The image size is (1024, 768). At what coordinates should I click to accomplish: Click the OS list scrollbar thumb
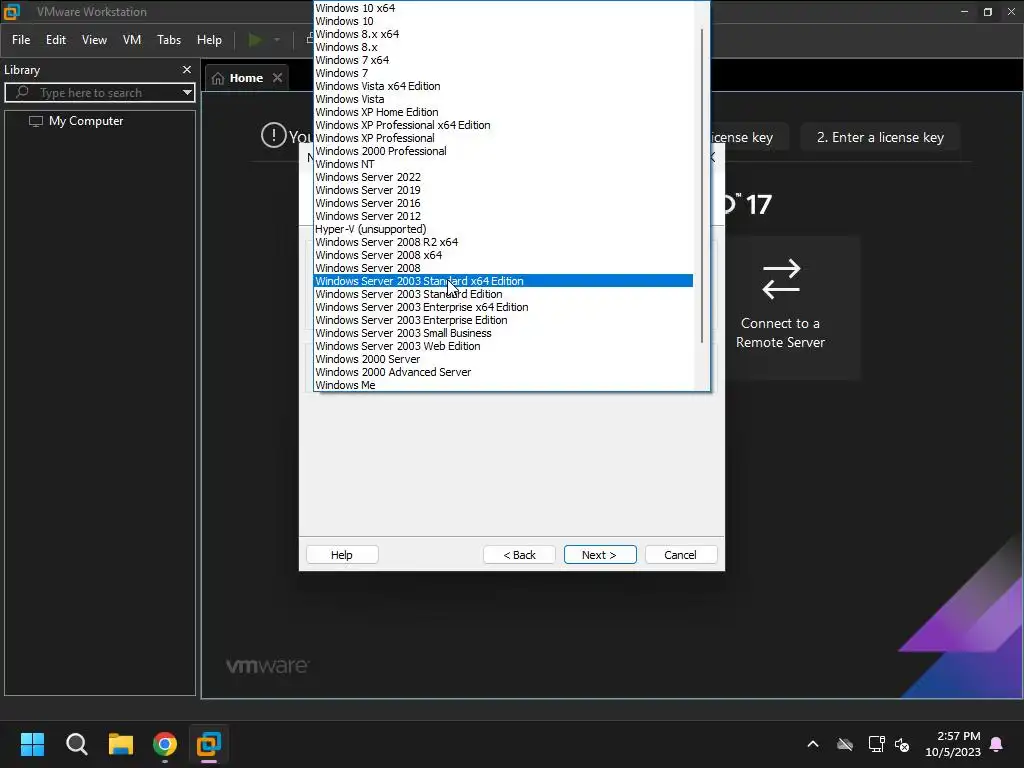pos(702,186)
